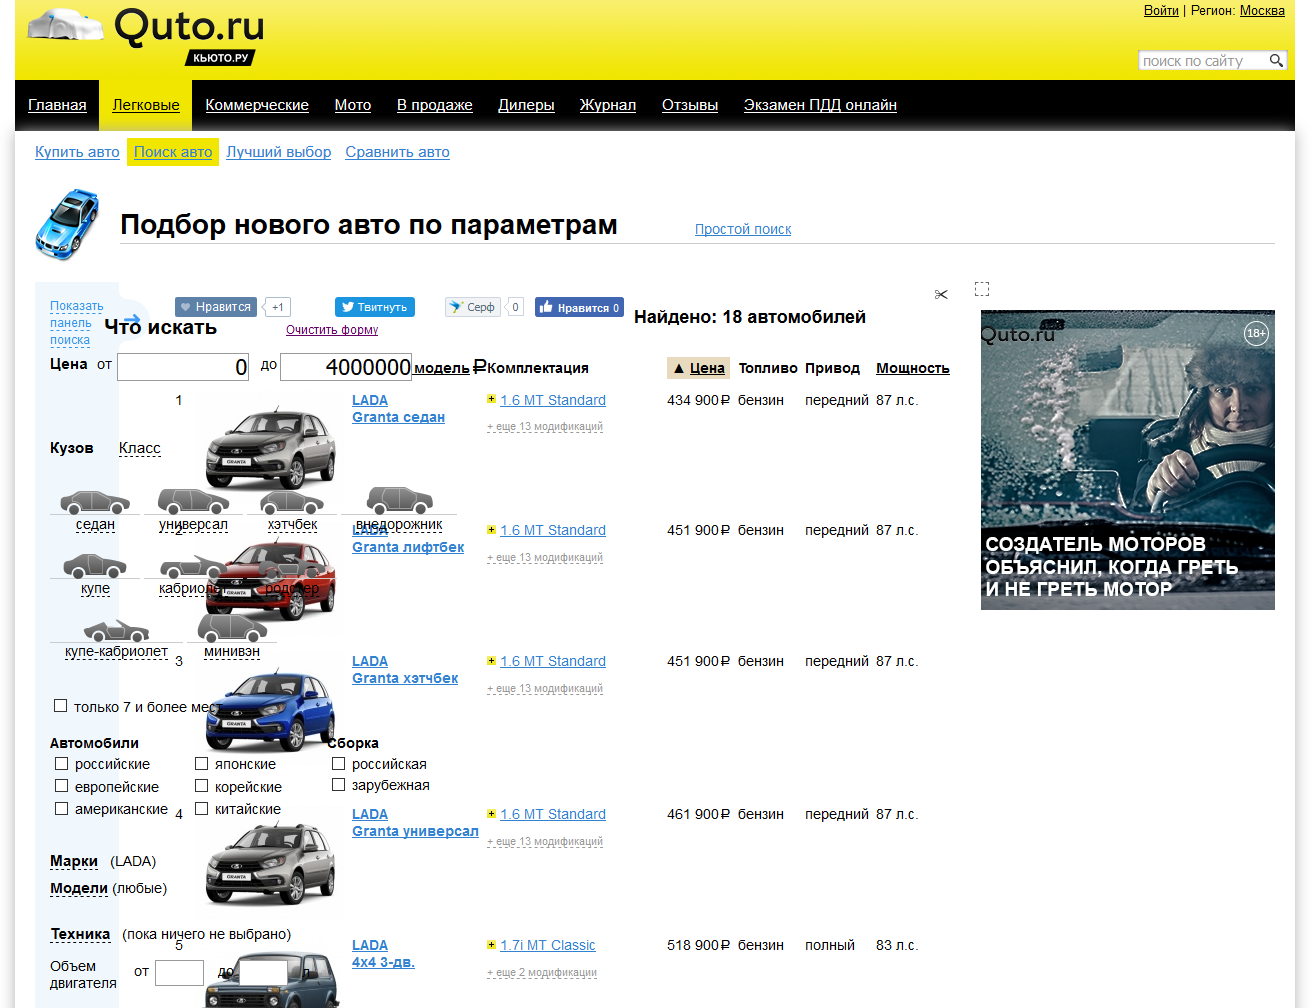1316x1008 pixels.
Task: Click the Серф share button
Action: (x=472, y=307)
